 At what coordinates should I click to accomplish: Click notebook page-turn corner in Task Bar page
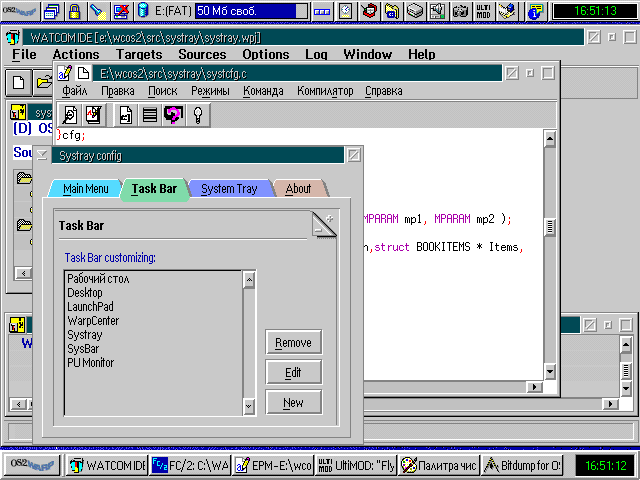pyautogui.click(x=324, y=224)
